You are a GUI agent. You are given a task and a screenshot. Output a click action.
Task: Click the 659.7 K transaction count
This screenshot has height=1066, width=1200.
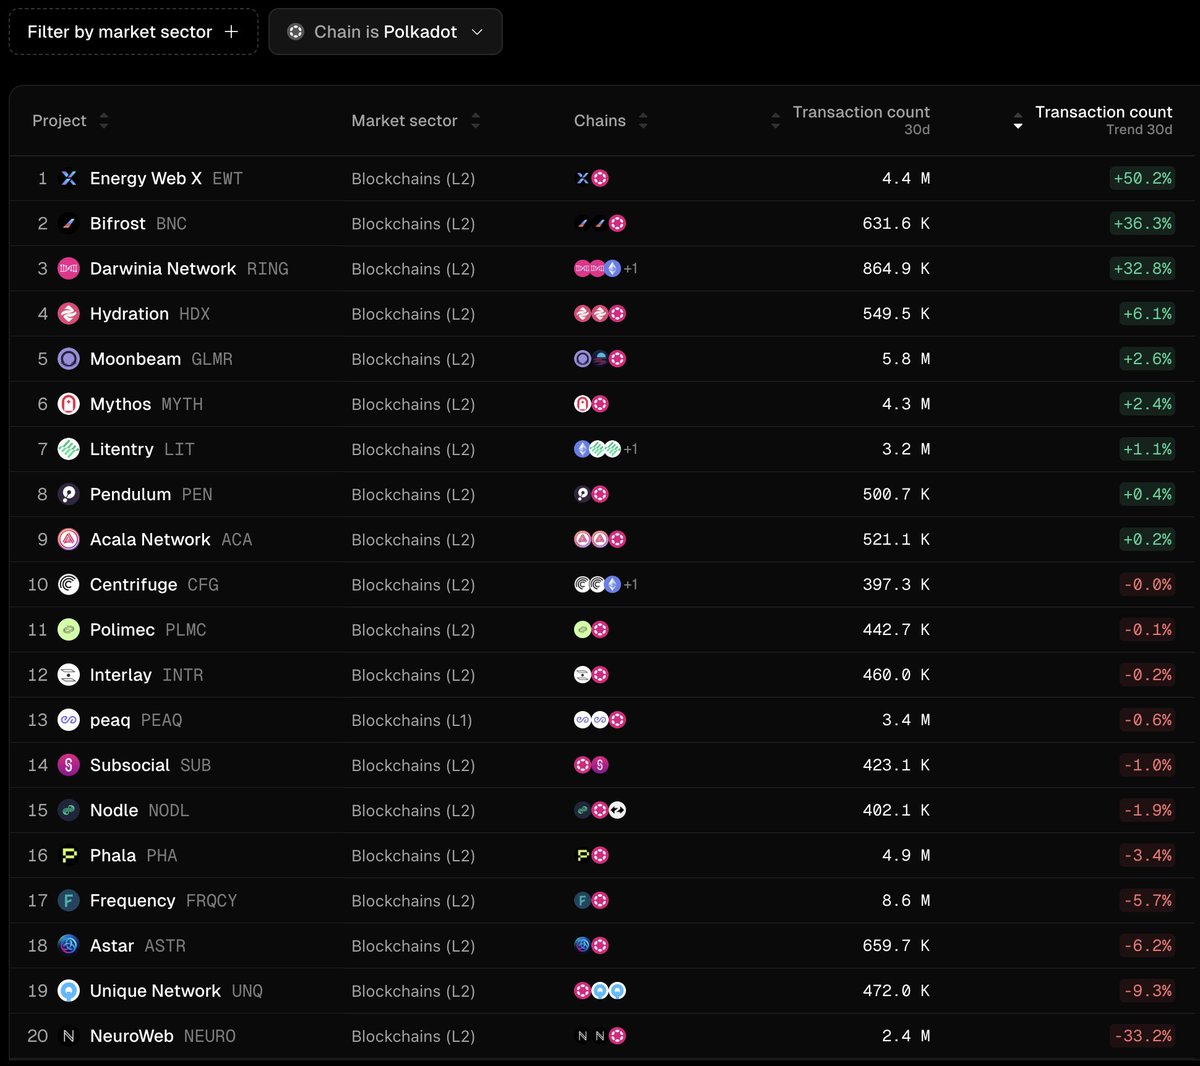[x=896, y=945]
